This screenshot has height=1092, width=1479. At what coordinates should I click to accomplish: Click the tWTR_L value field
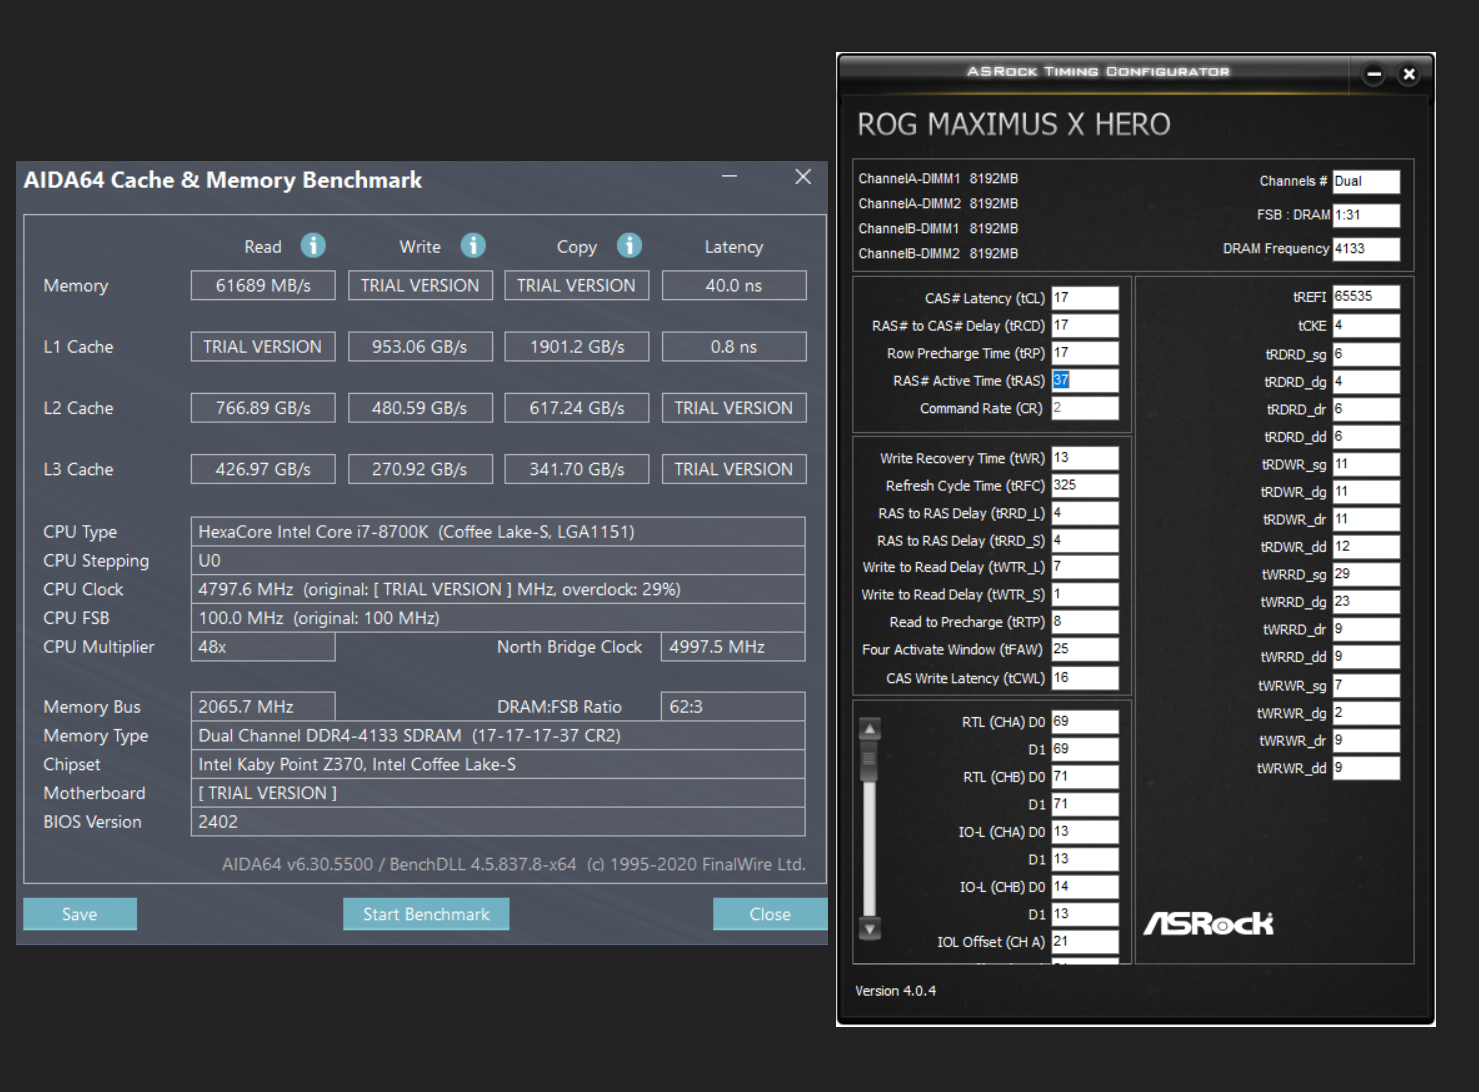coord(1085,567)
